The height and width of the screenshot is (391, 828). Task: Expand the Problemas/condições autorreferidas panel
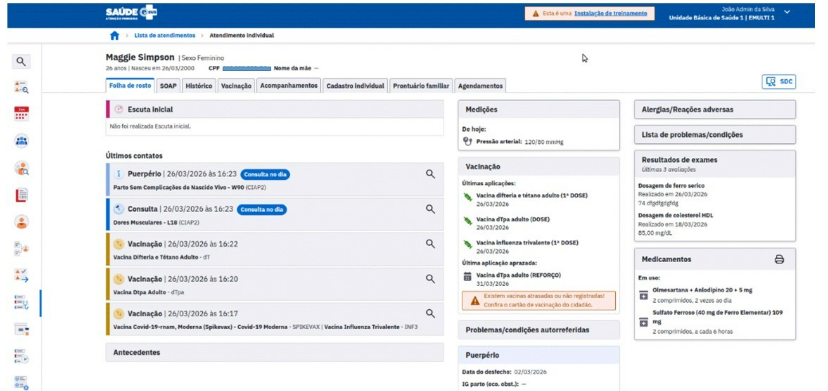(x=539, y=330)
